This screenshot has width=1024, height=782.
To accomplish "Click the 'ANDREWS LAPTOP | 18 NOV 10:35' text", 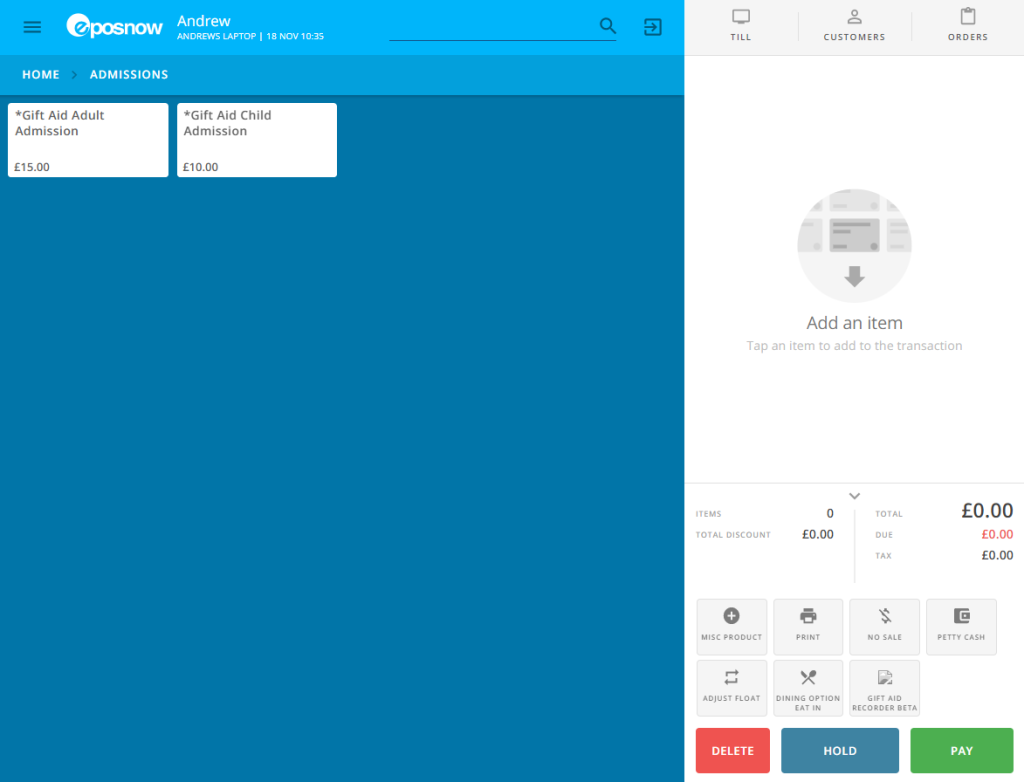I will pos(250,37).
